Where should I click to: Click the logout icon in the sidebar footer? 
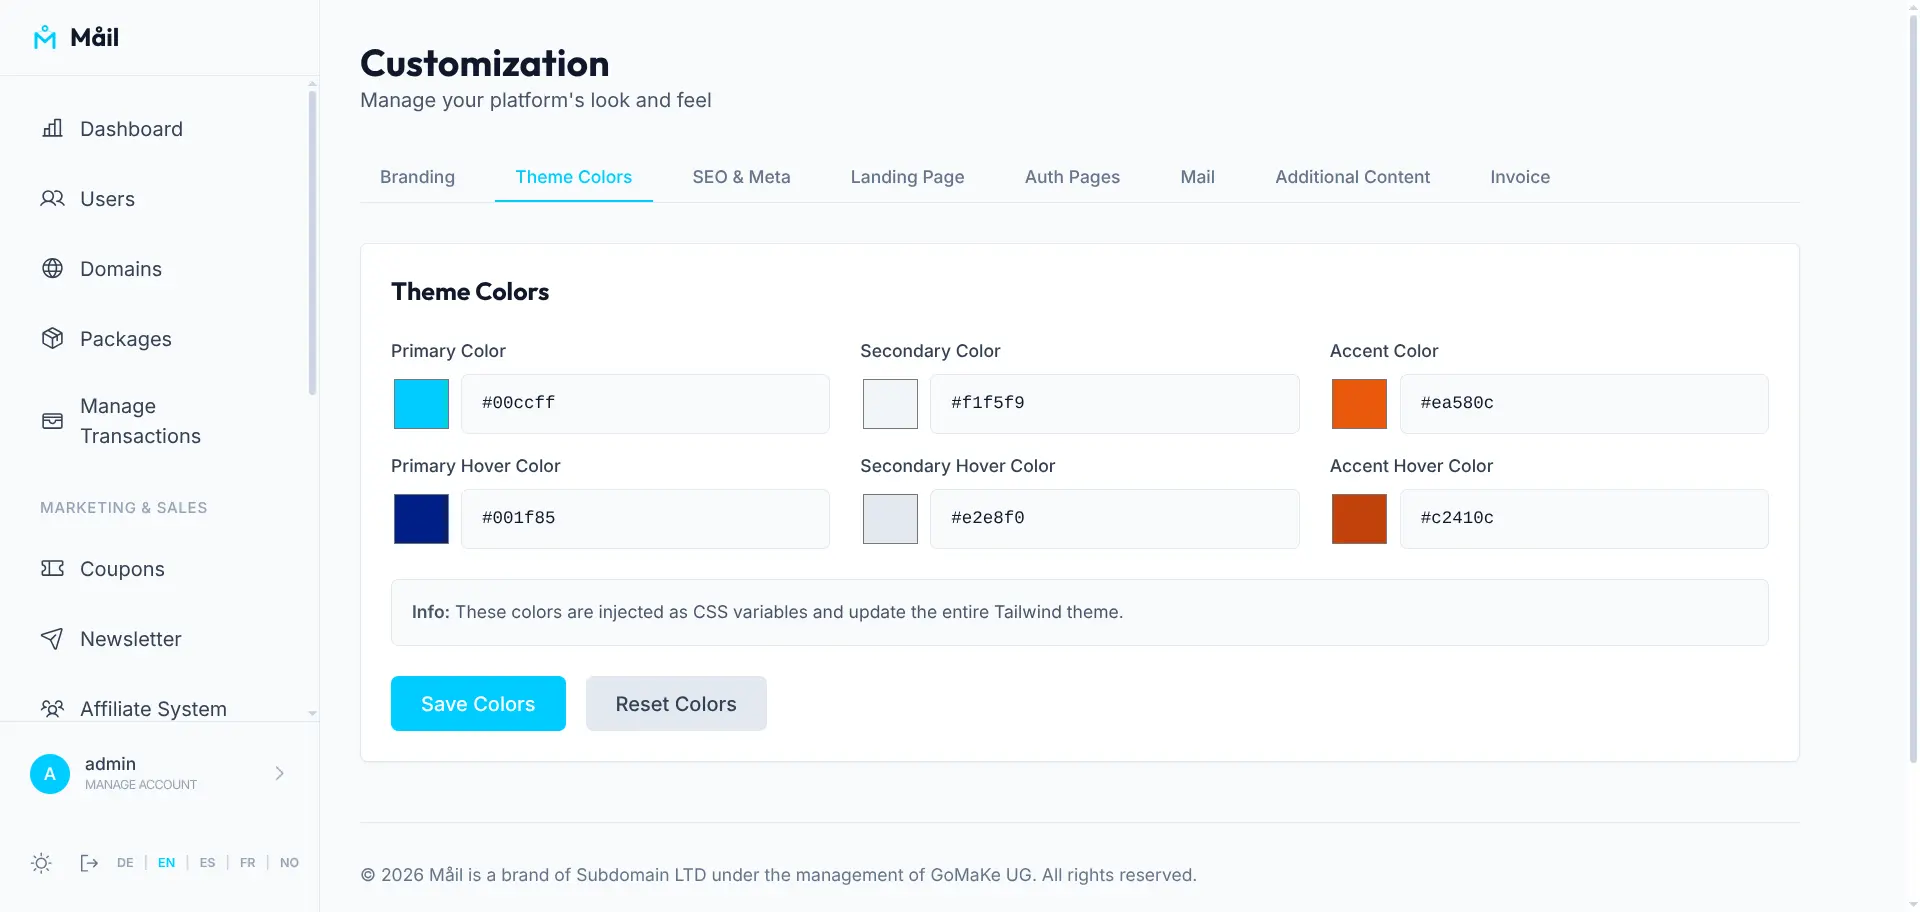pyautogui.click(x=89, y=863)
